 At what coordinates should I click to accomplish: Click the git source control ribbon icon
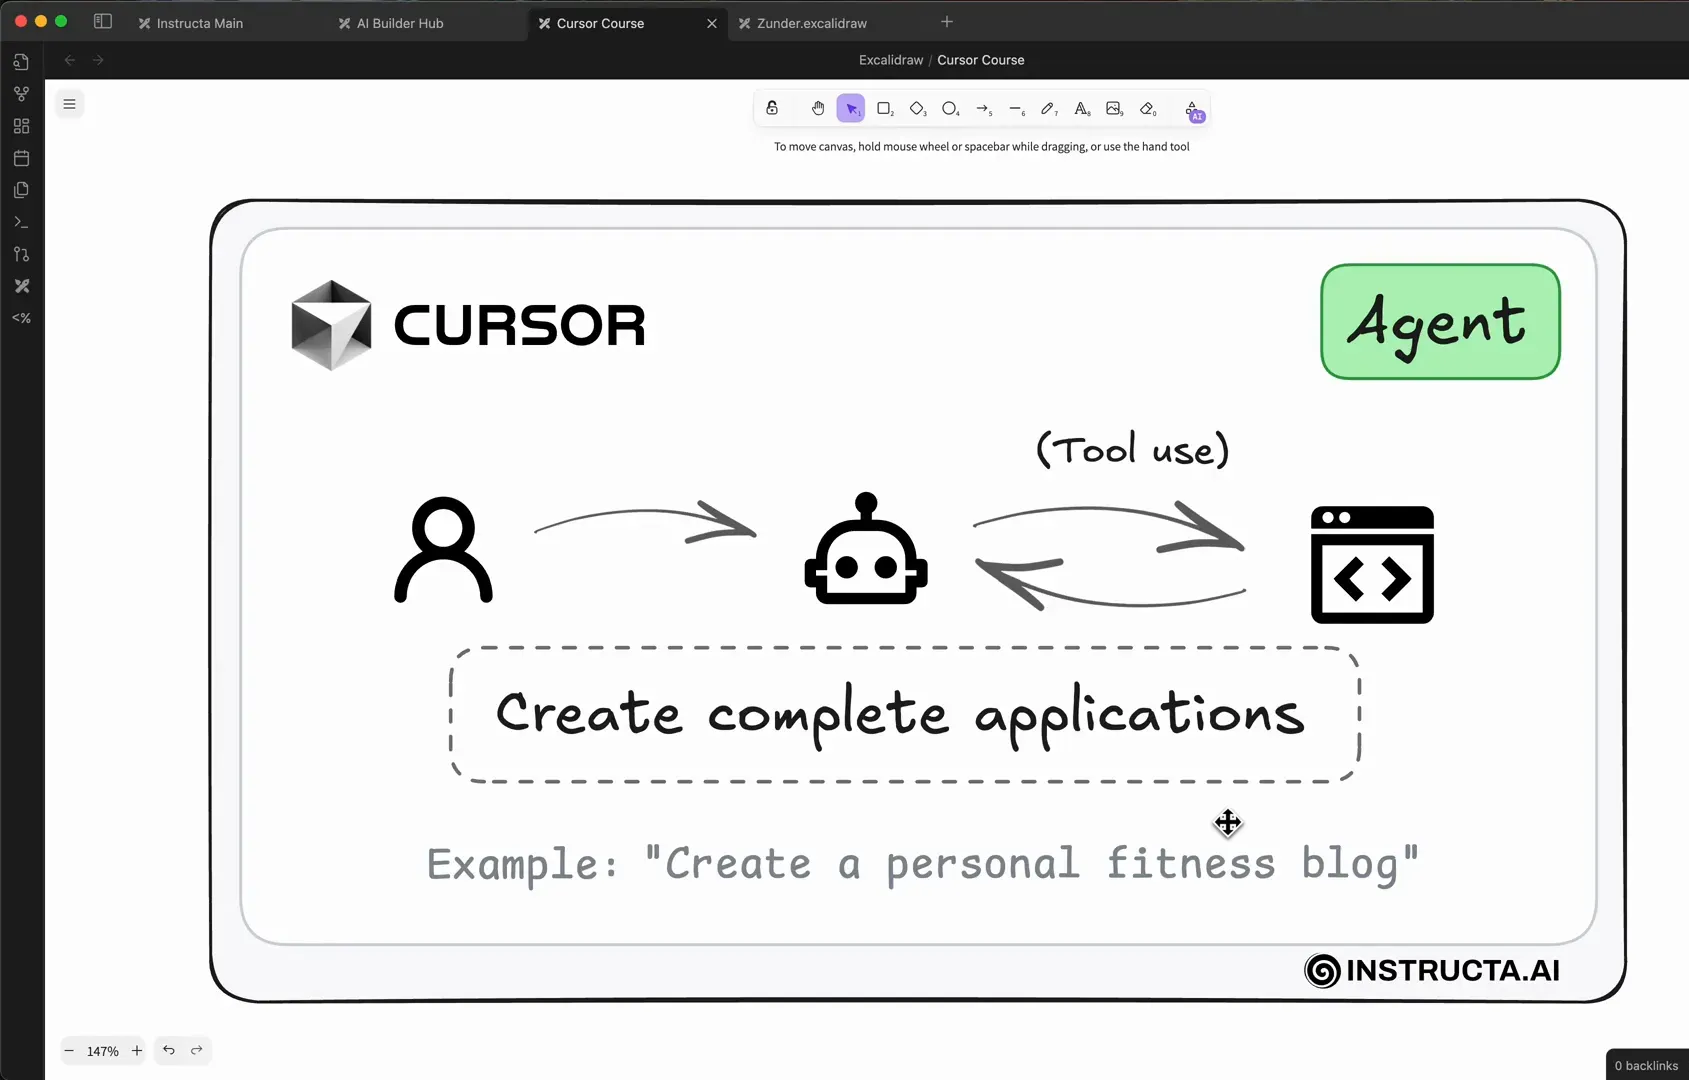point(21,254)
